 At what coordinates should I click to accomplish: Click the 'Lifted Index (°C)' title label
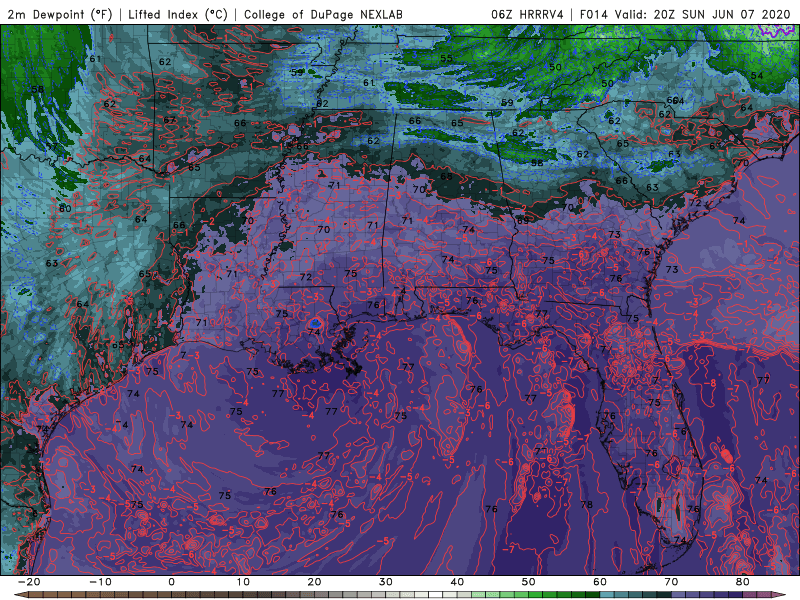point(178,14)
